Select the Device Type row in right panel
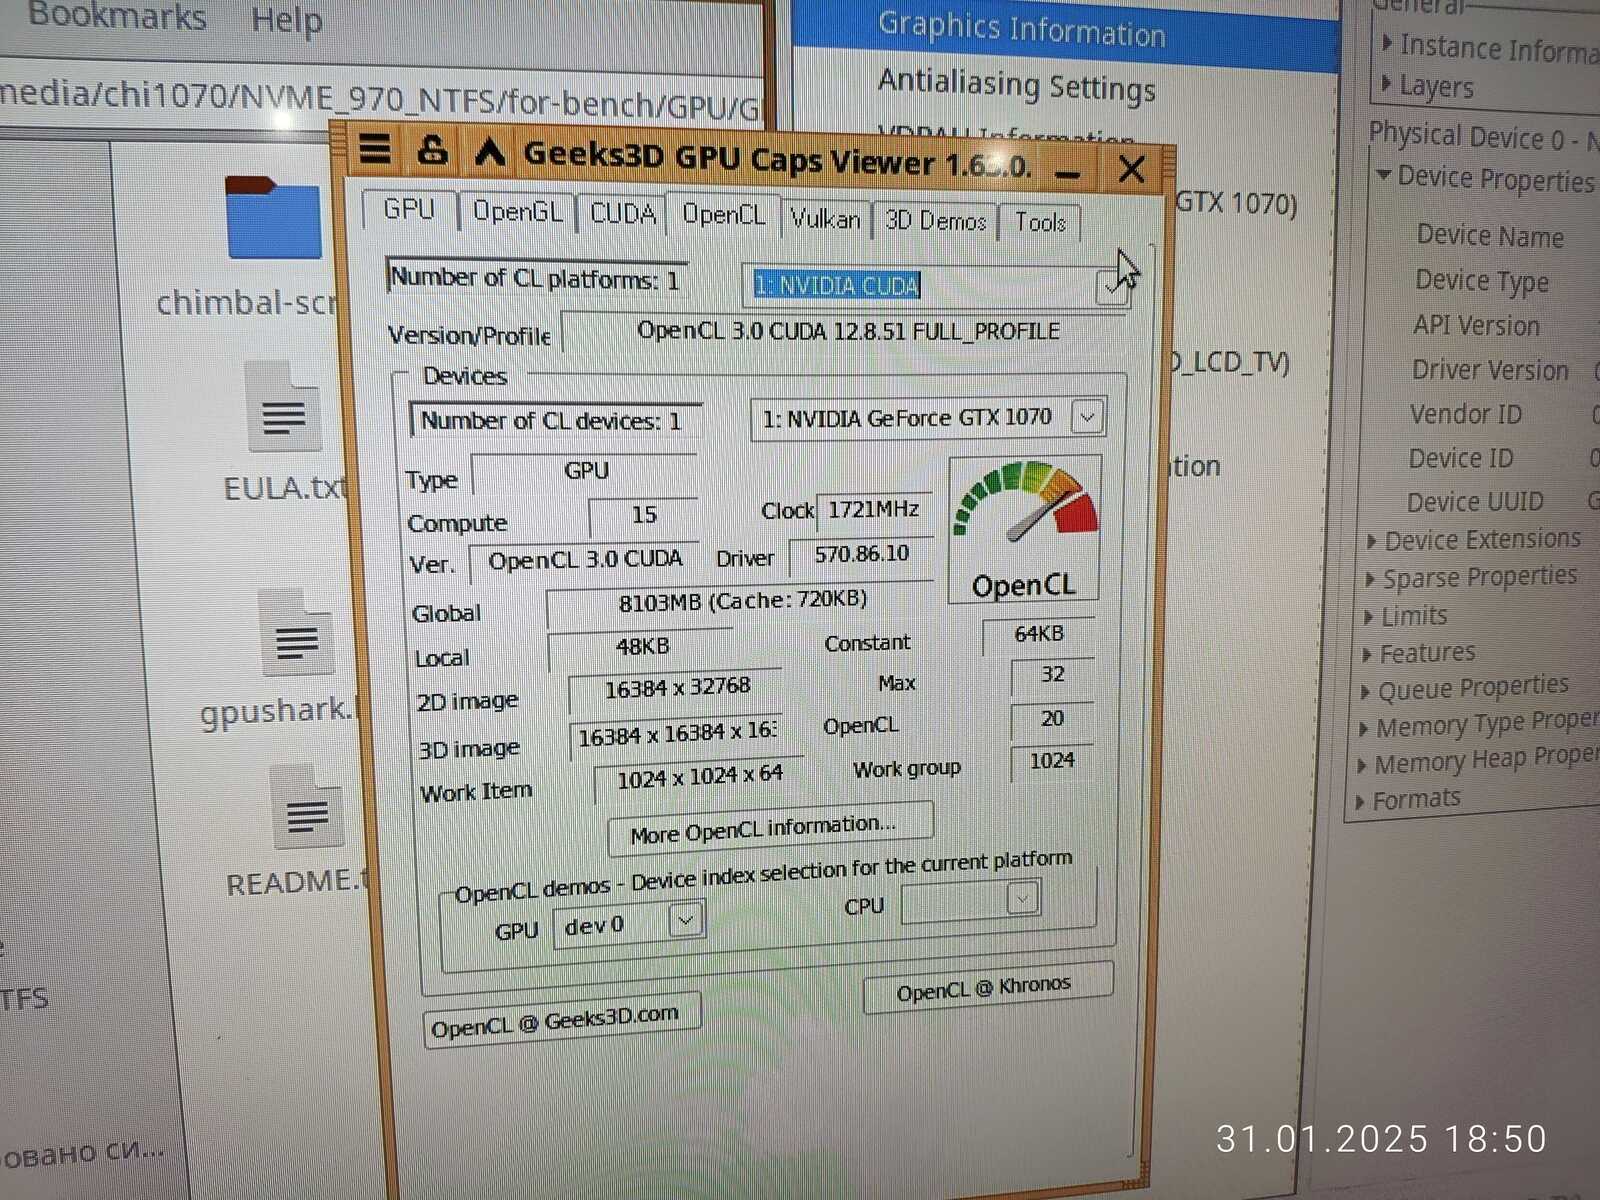This screenshot has width=1600, height=1200. tap(1482, 282)
